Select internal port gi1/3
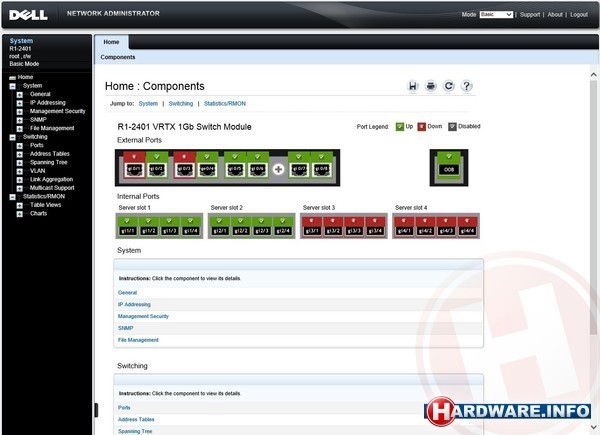 click(170, 226)
